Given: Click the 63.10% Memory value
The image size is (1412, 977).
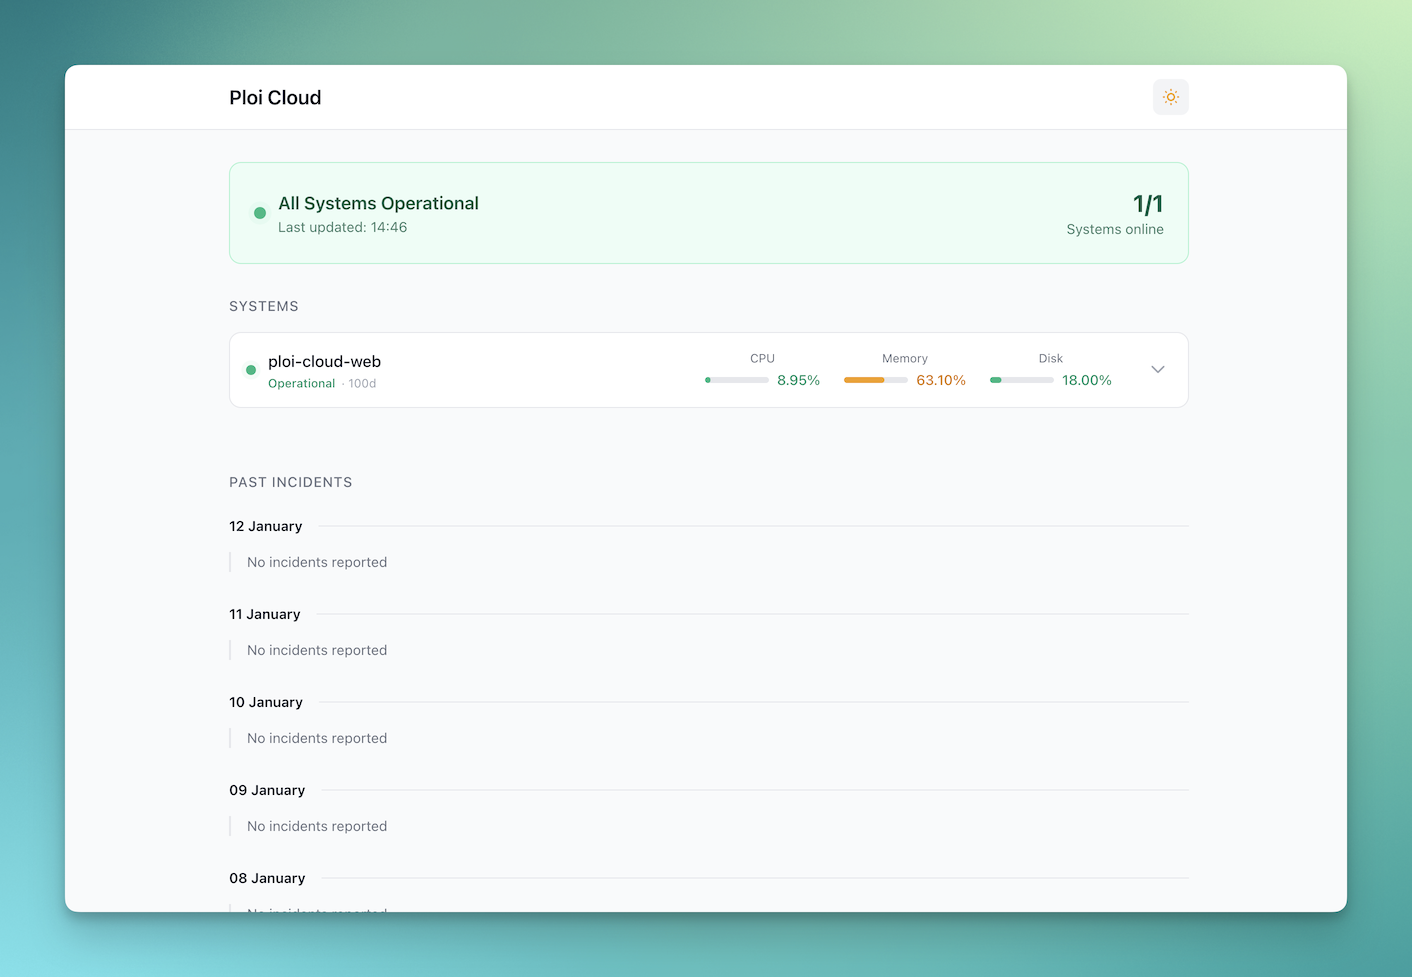Looking at the screenshot, I should click(x=940, y=381).
